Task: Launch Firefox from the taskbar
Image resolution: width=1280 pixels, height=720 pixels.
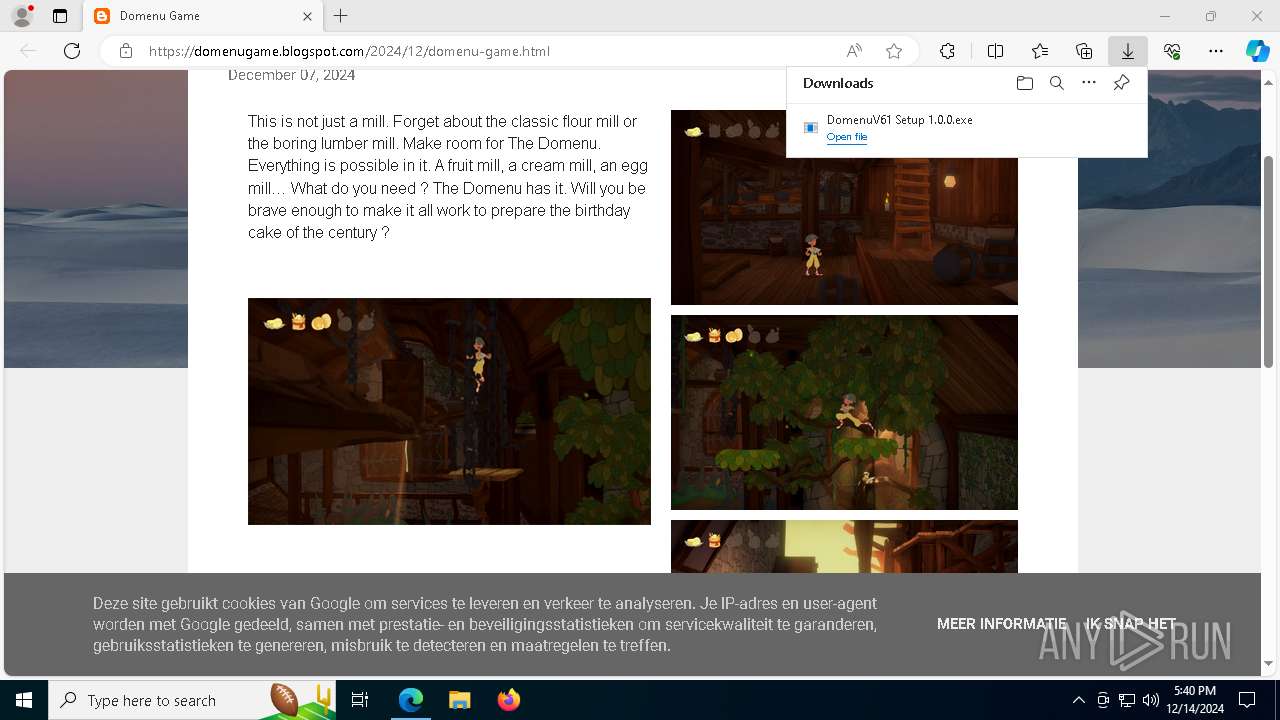Action: coord(508,700)
